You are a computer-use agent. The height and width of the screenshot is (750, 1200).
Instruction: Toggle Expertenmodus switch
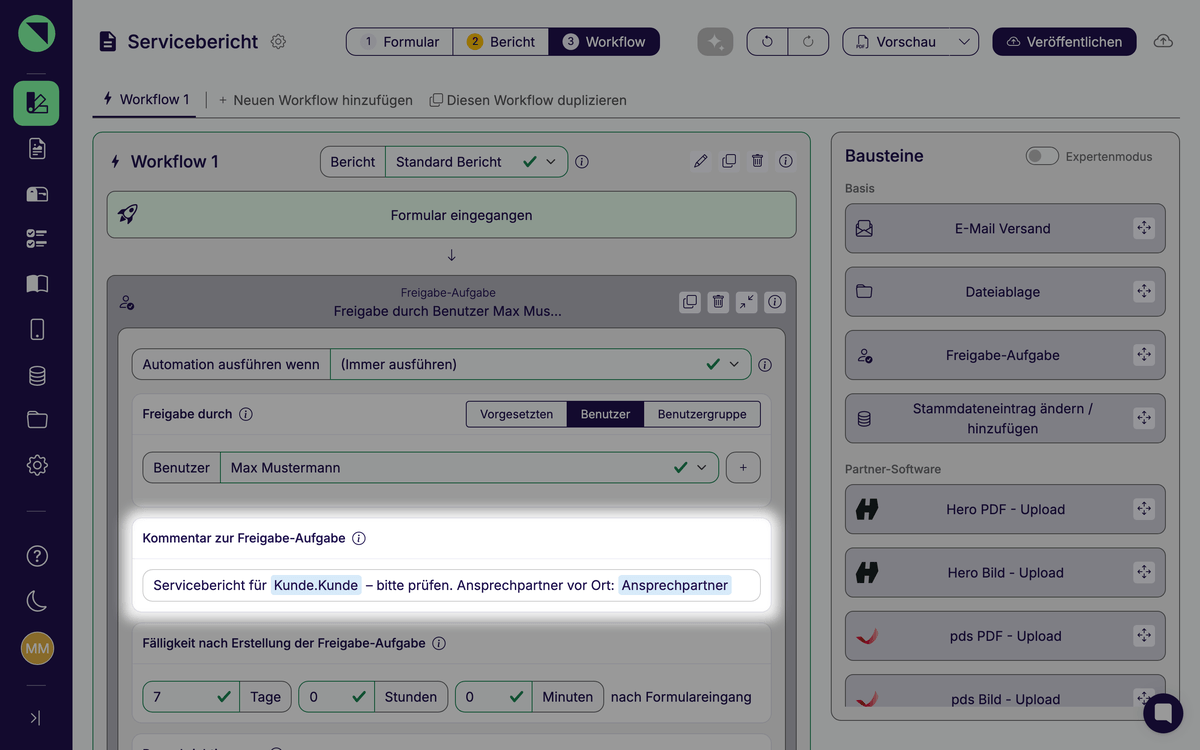point(1042,156)
